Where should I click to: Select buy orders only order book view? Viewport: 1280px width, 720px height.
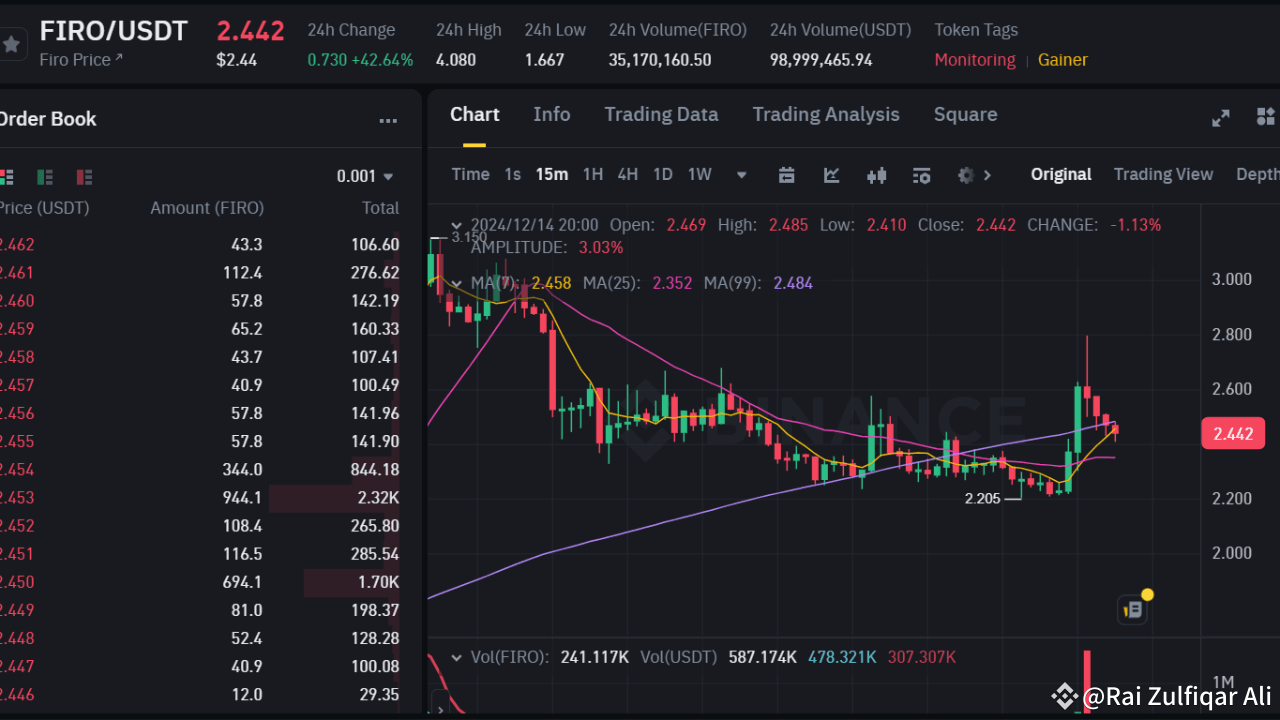[45, 177]
